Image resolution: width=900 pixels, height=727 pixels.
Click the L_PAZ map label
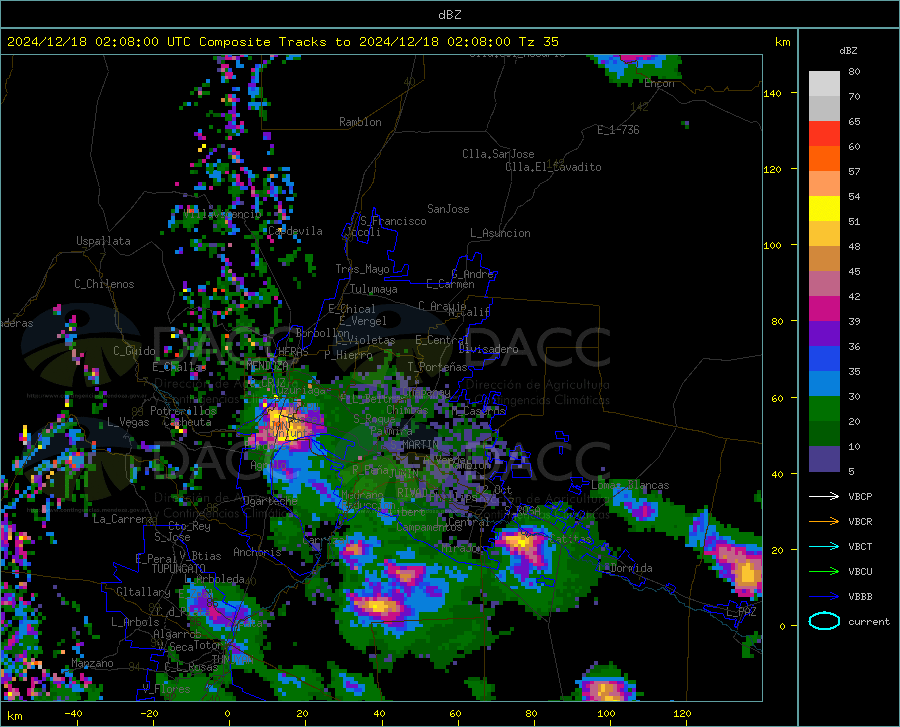(x=741, y=612)
